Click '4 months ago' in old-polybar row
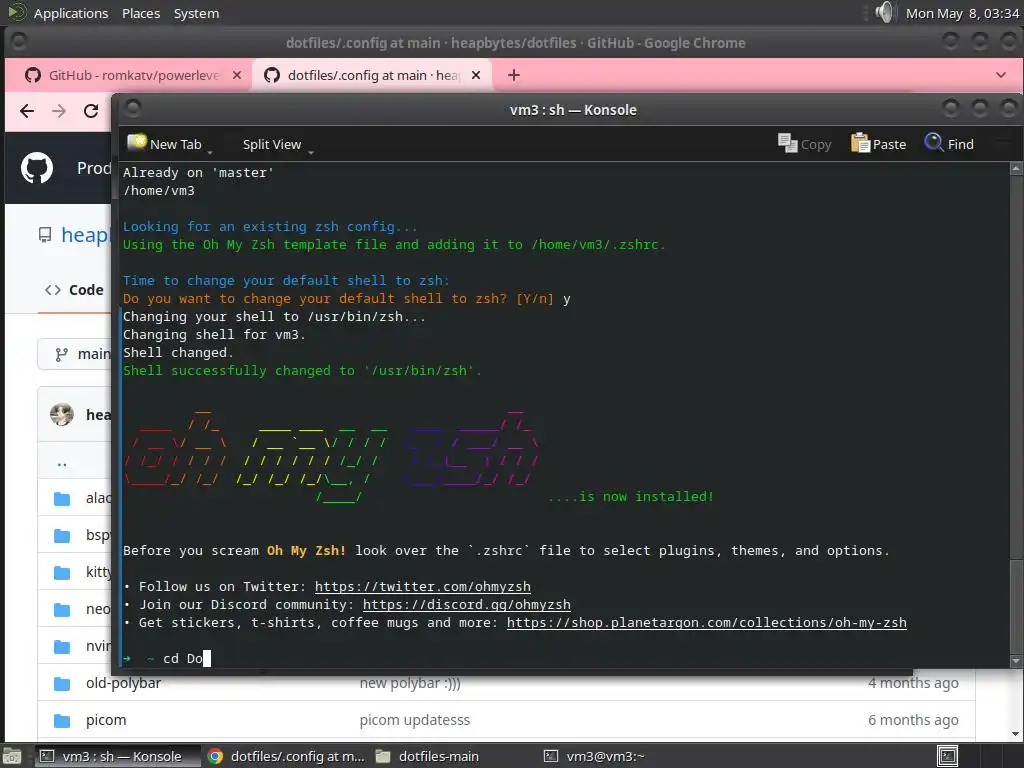Viewport: 1024px width, 768px height. (x=913, y=683)
